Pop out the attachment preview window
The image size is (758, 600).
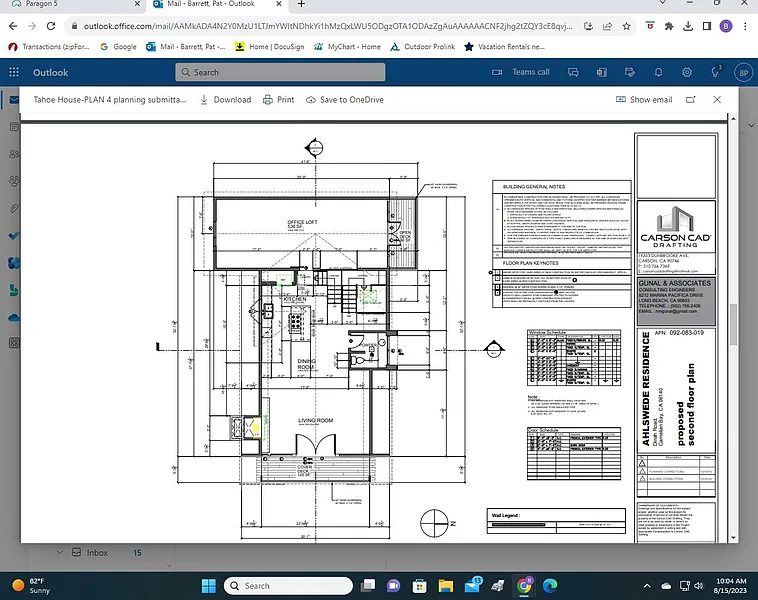(691, 100)
